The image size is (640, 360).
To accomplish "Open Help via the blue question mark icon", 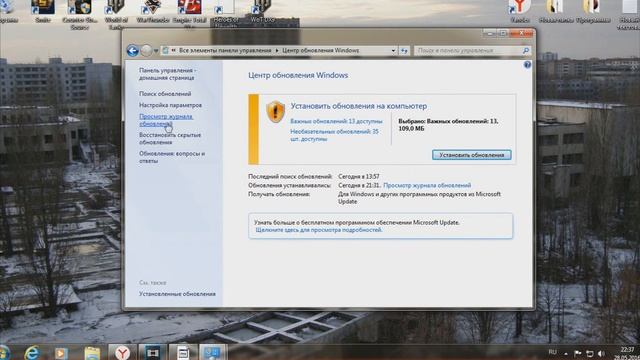I will (527, 65).
